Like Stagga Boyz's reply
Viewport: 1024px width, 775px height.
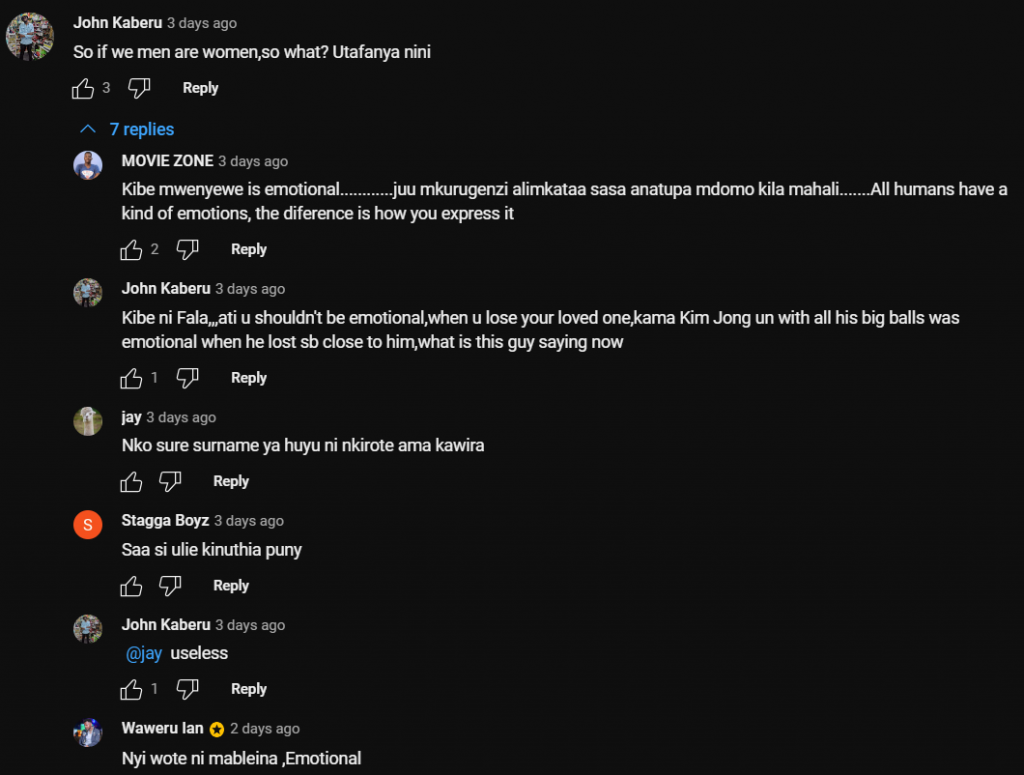tap(131, 586)
